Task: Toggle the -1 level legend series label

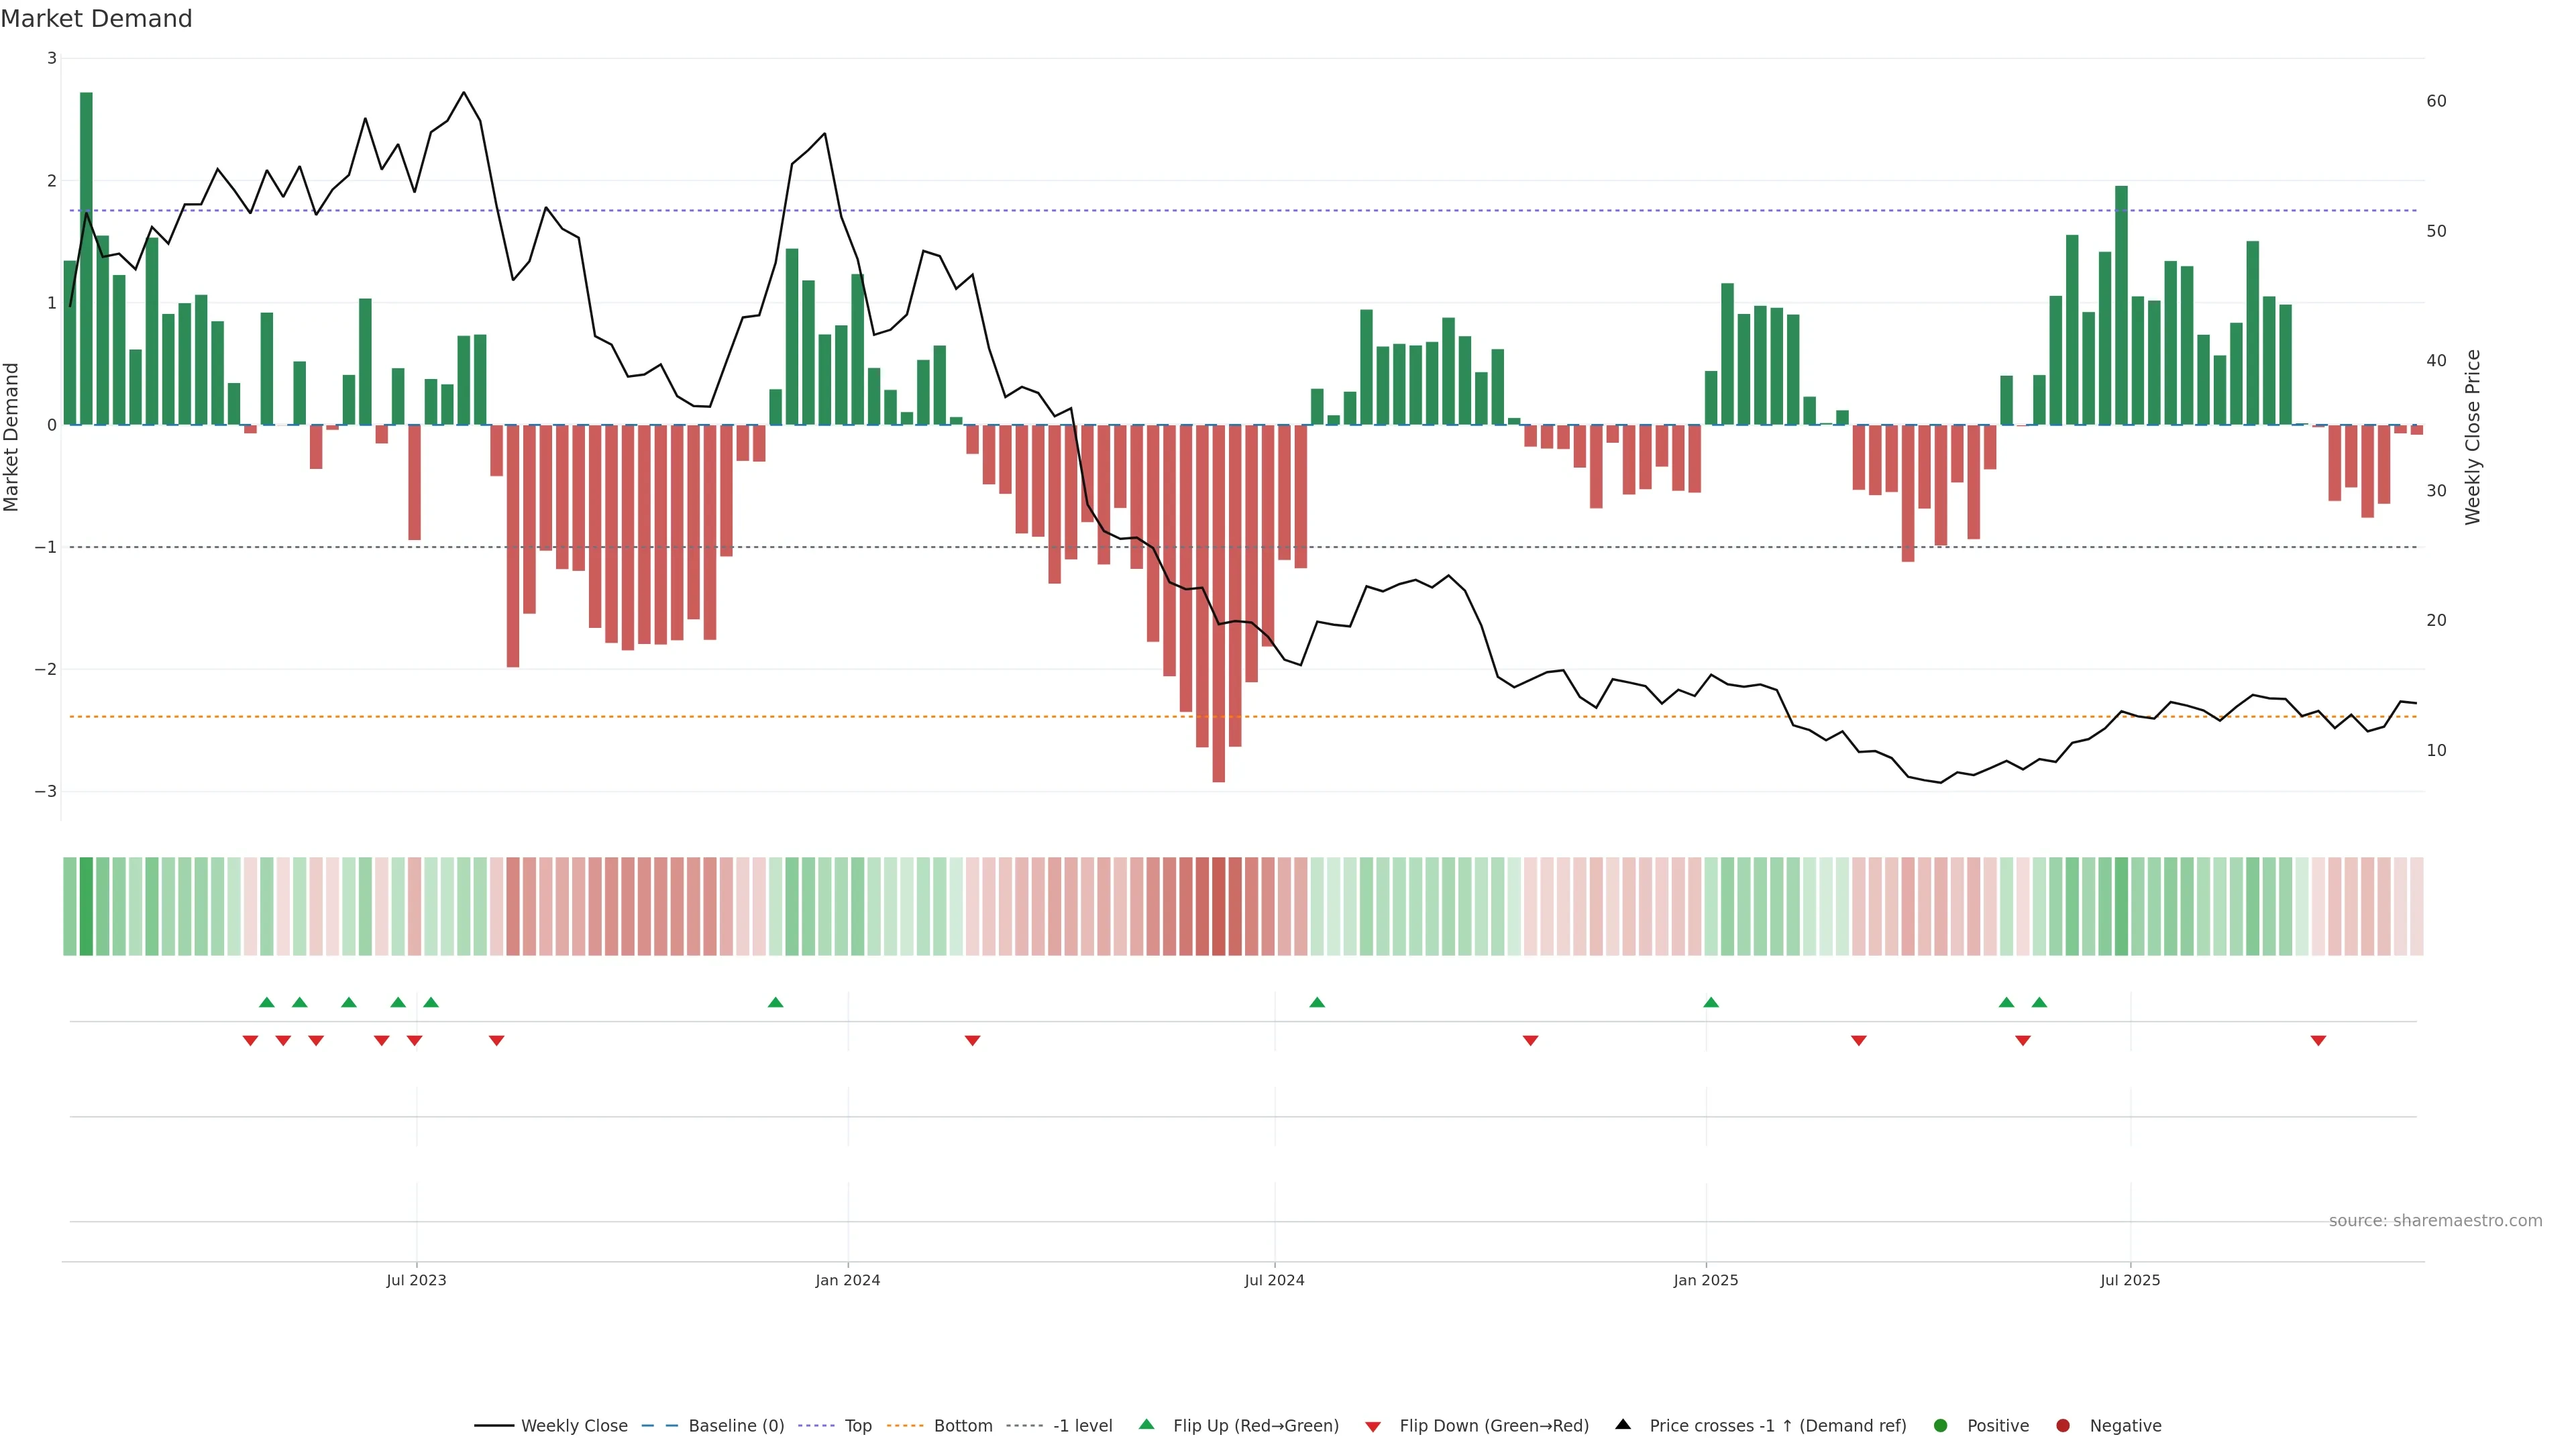Action: point(1082,1425)
